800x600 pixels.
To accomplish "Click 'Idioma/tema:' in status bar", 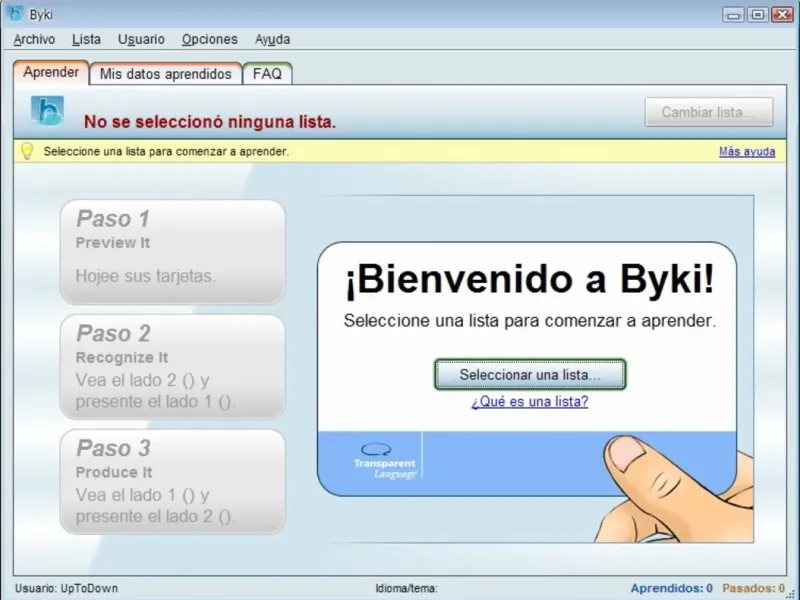I will tap(407, 588).
